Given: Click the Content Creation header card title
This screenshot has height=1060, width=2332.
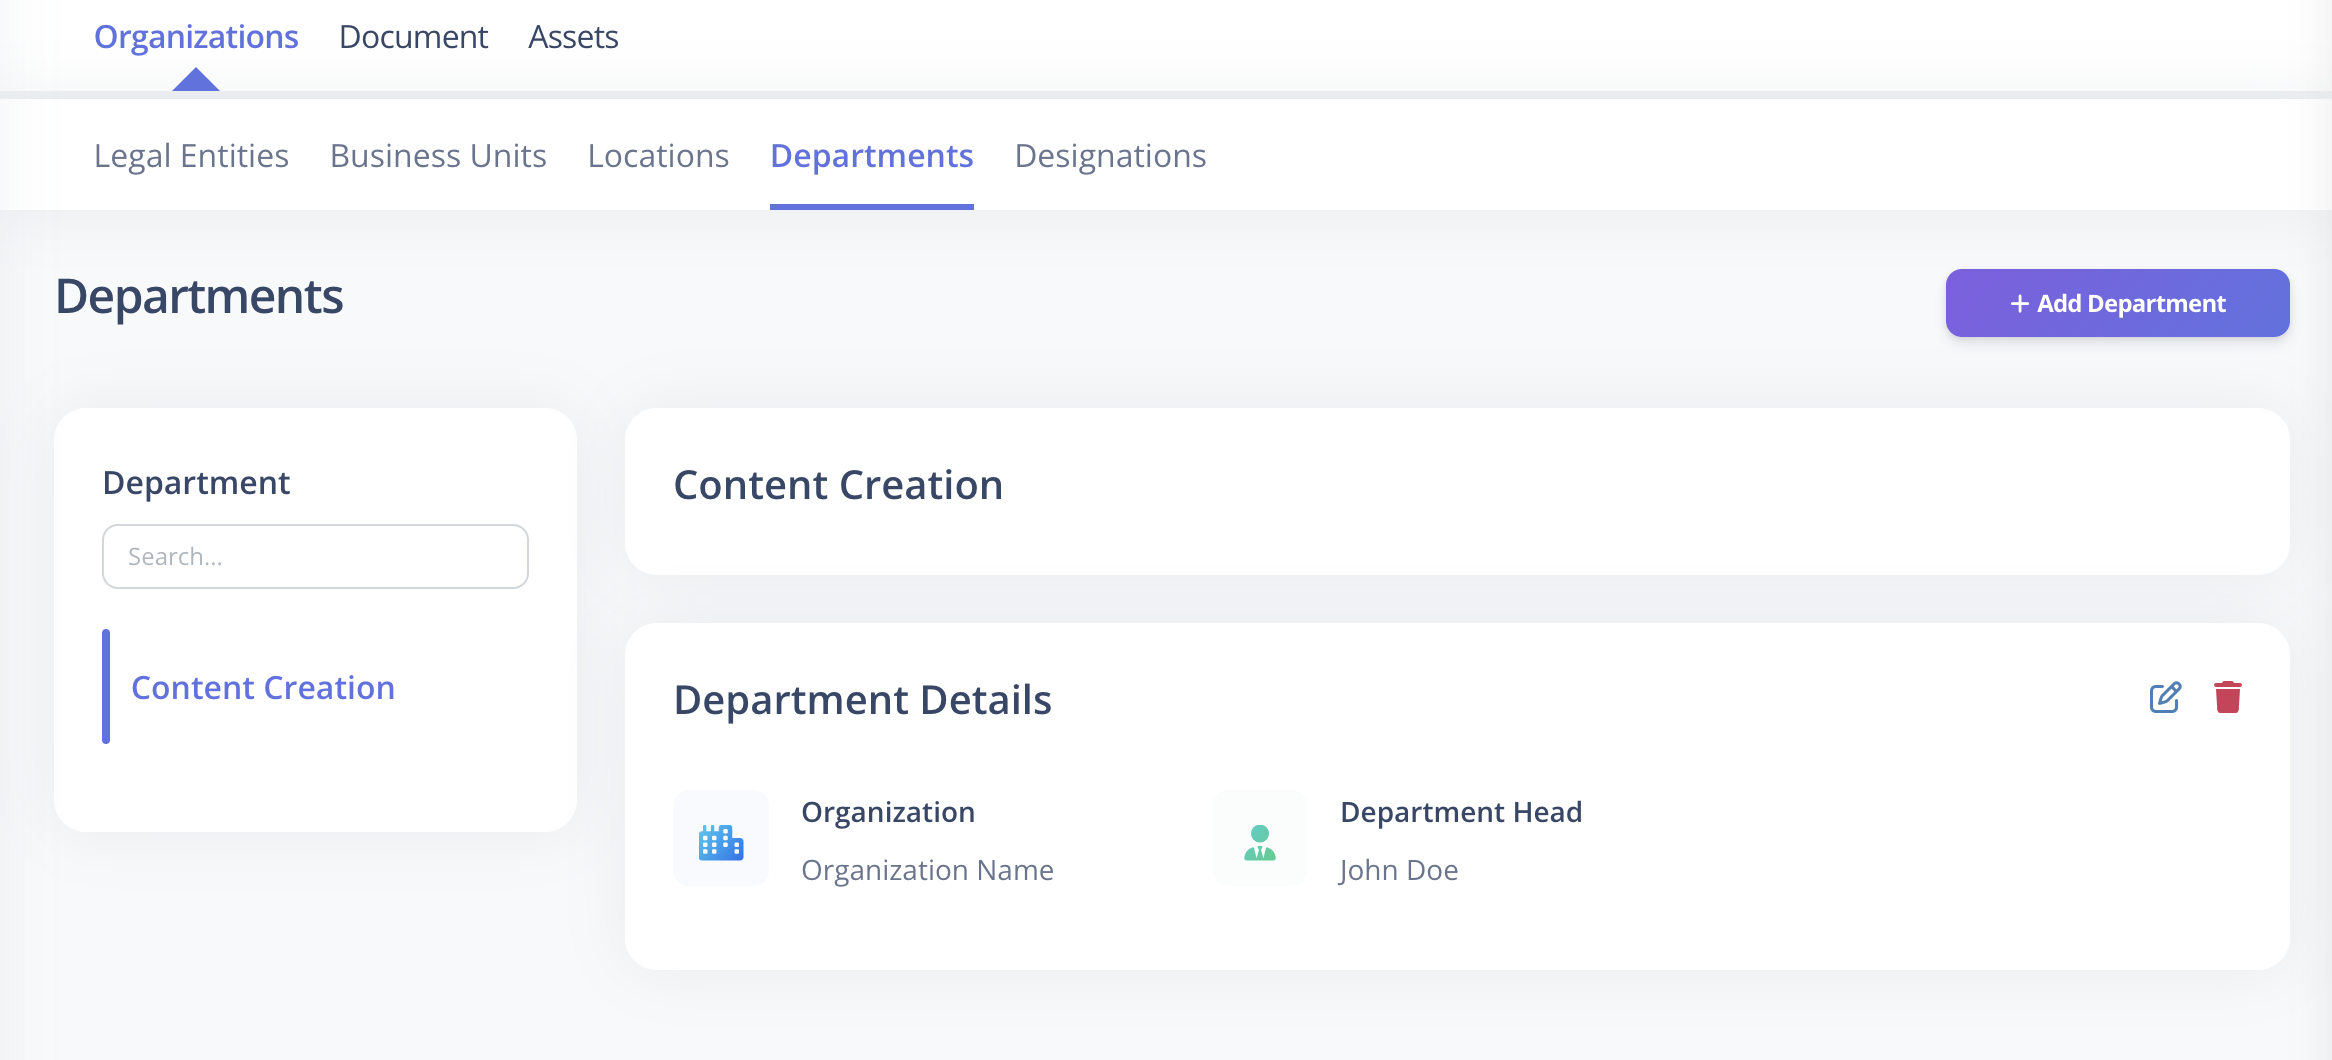Looking at the screenshot, I should (x=838, y=485).
